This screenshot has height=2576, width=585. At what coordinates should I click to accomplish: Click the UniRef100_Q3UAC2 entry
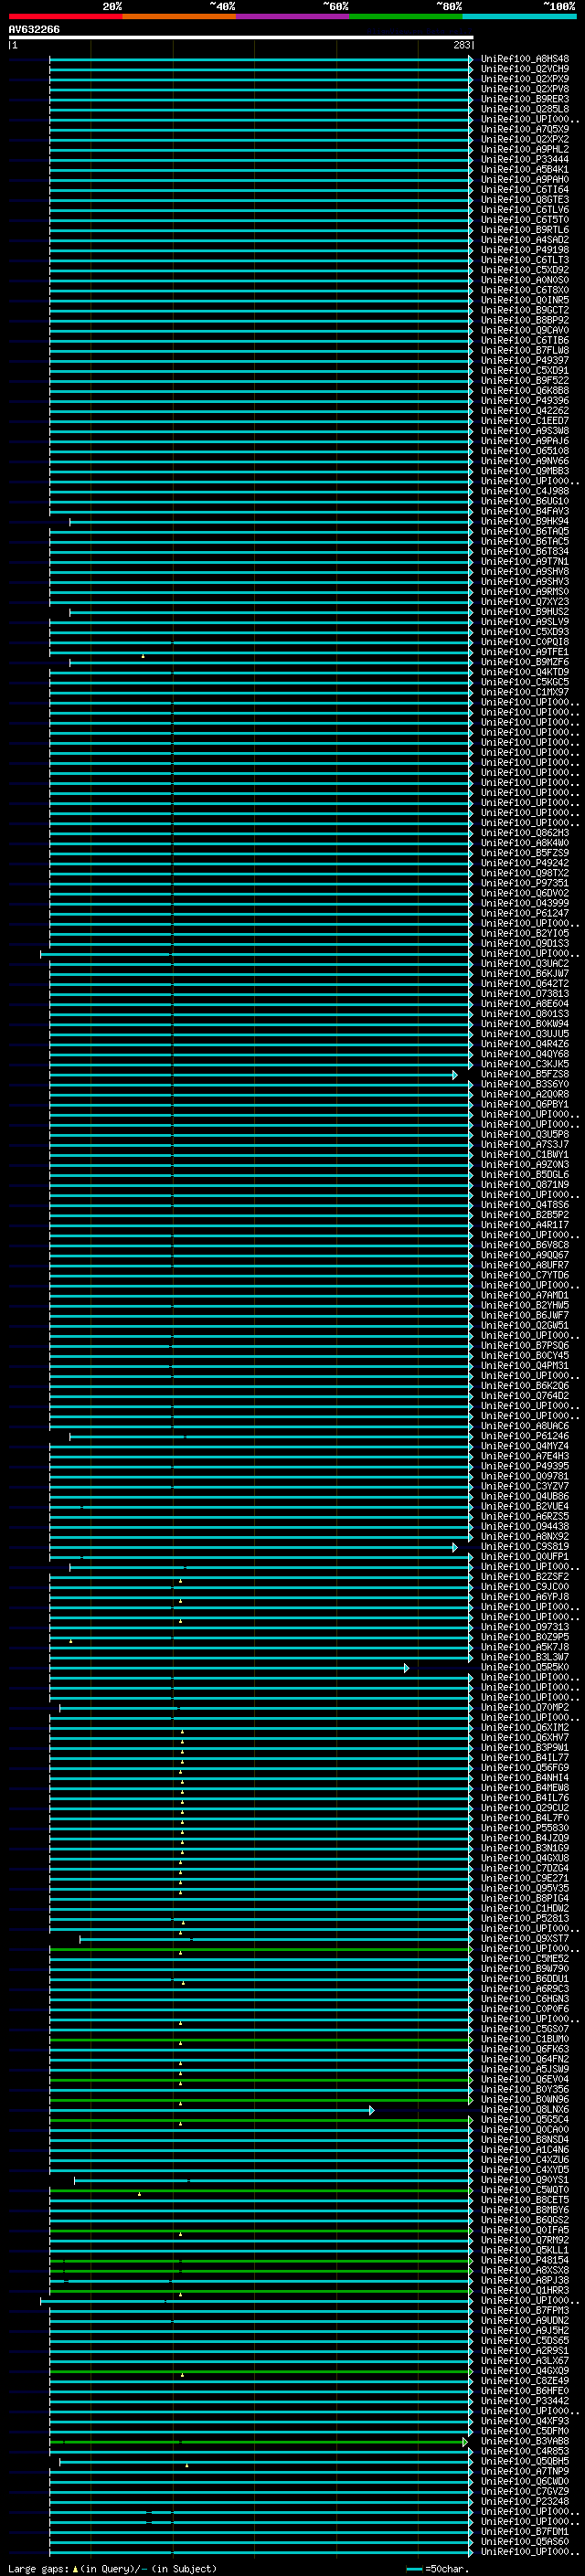click(x=525, y=963)
